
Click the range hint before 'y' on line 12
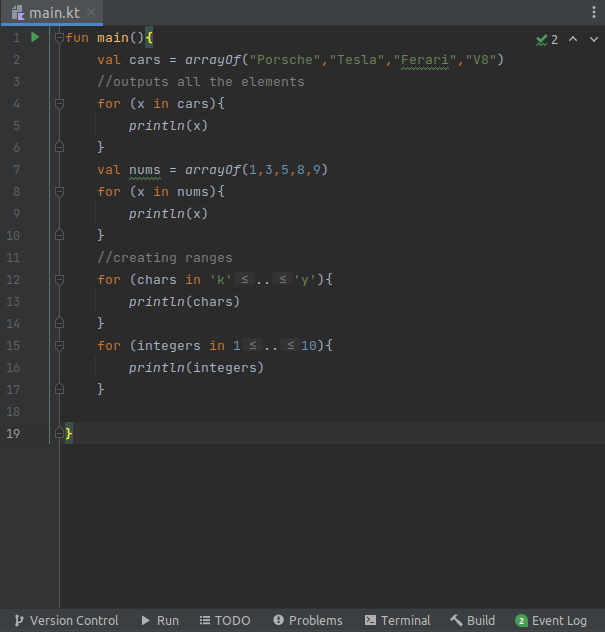click(283, 279)
